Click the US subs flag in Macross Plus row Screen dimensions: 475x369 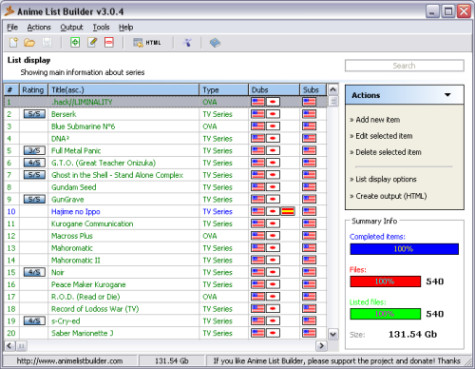(309, 236)
